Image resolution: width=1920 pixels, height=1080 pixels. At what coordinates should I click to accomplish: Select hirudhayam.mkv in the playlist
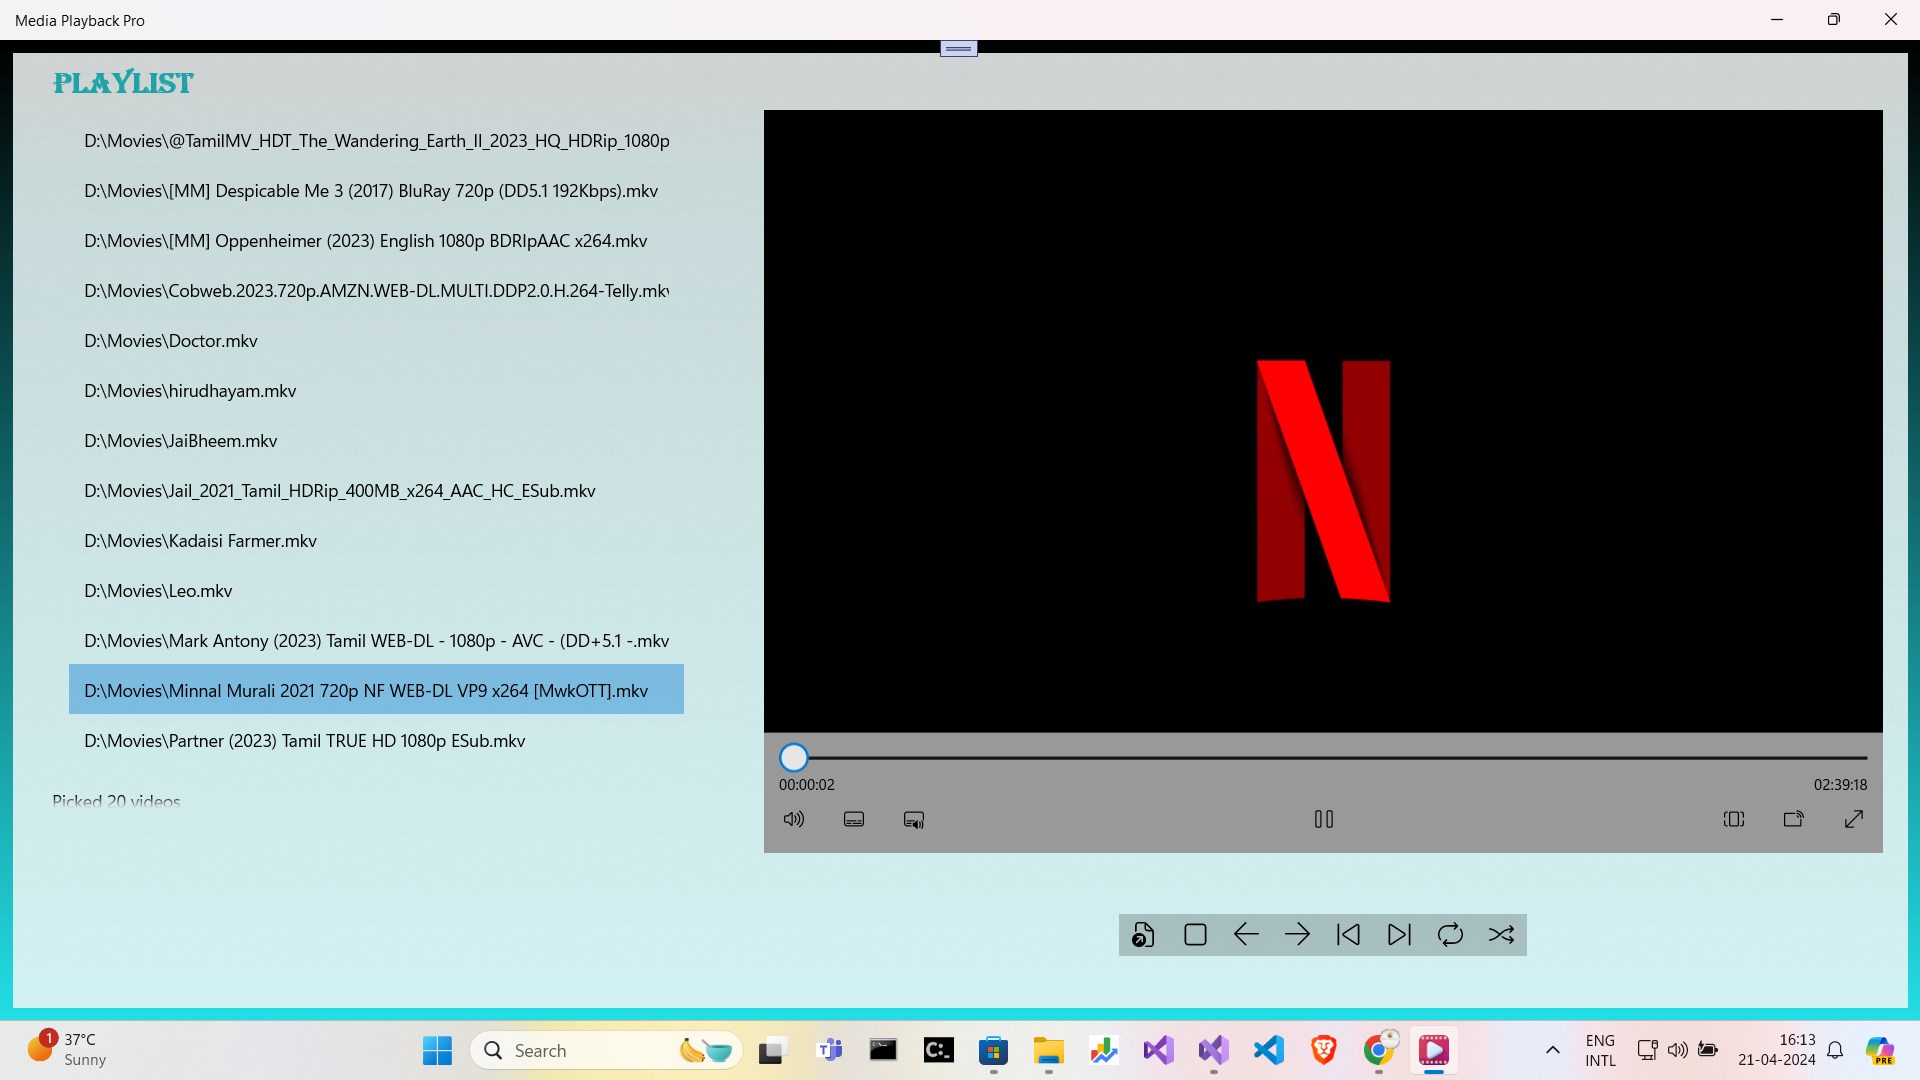pyautogui.click(x=376, y=391)
